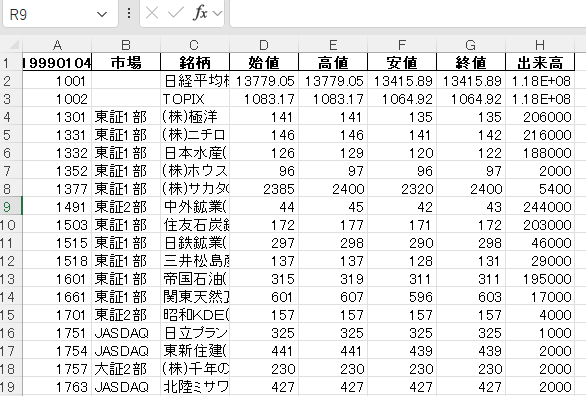Image resolution: width=586 pixels, height=396 pixels.
Task: Click cell 北陸ミサワ in row 19
Action: click(195, 387)
